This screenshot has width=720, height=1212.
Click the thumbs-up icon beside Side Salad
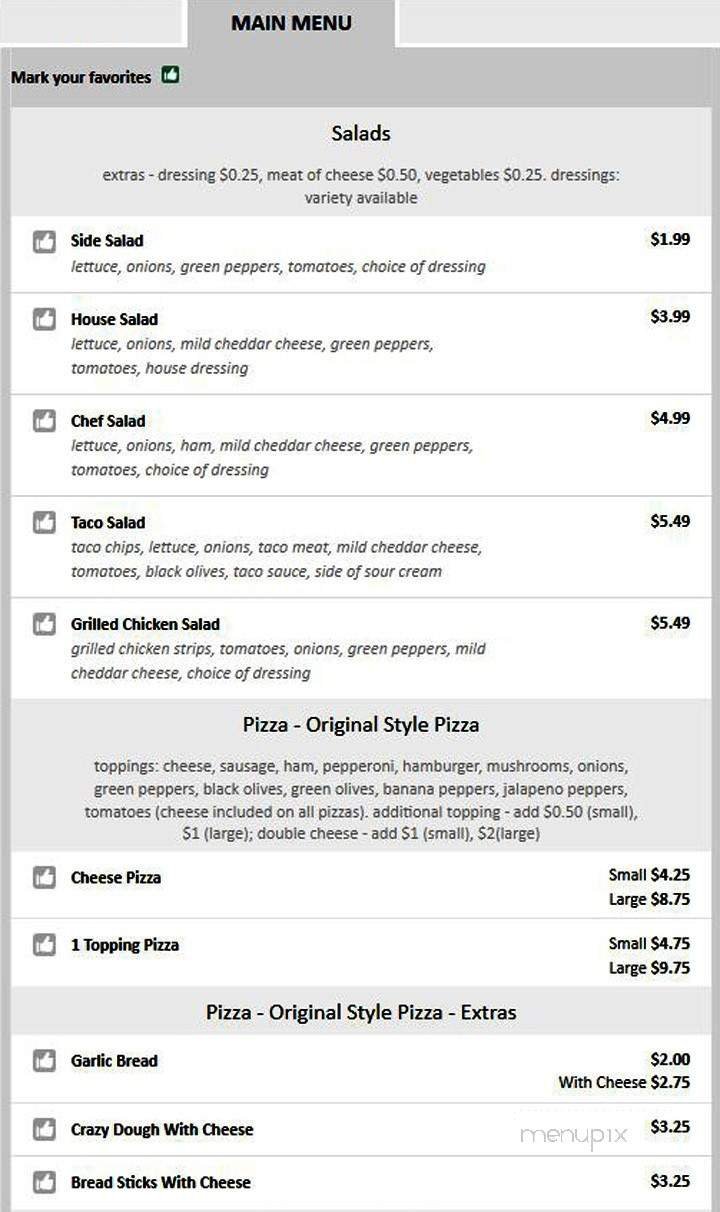pyautogui.click(x=43, y=240)
